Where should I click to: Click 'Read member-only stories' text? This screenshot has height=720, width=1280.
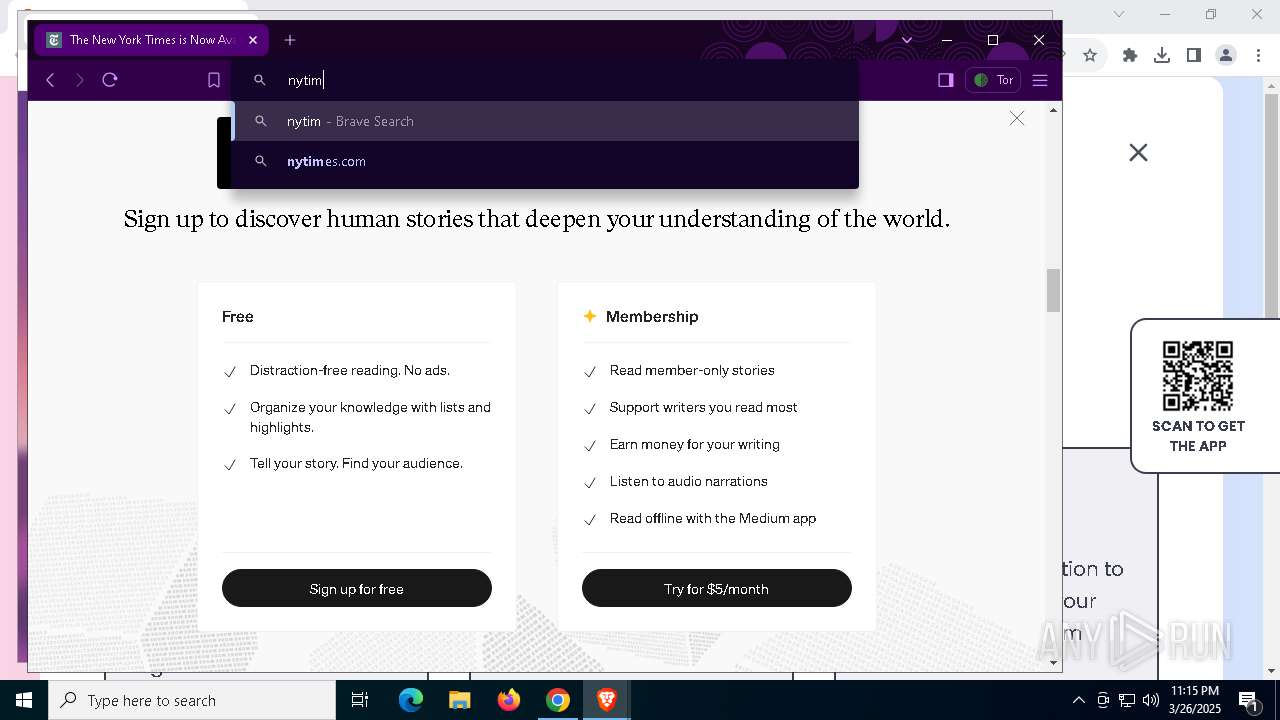click(x=692, y=370)
